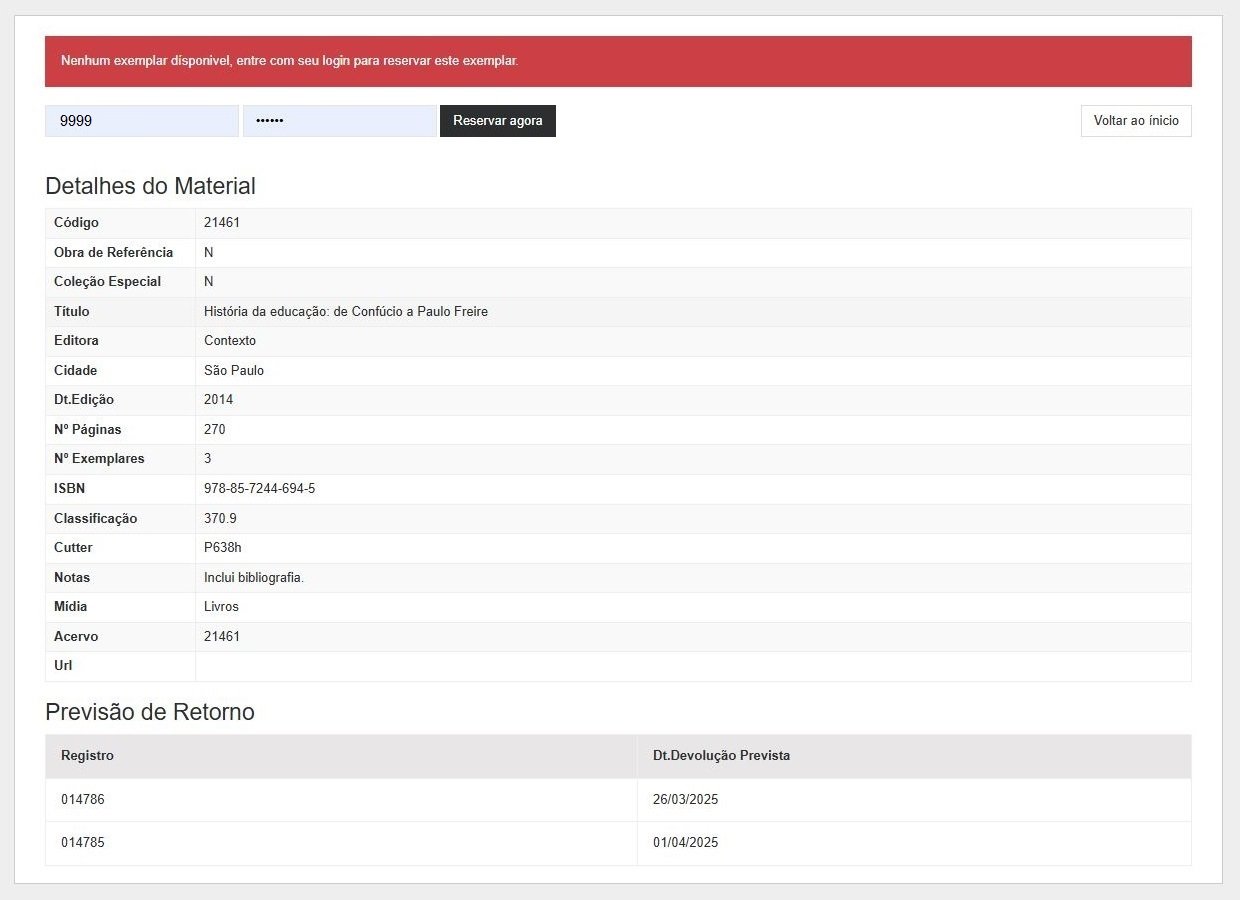Screen dimensions: 1240x900
Task: Click the red no-copies-available alert banner
Action: point(618,61)
